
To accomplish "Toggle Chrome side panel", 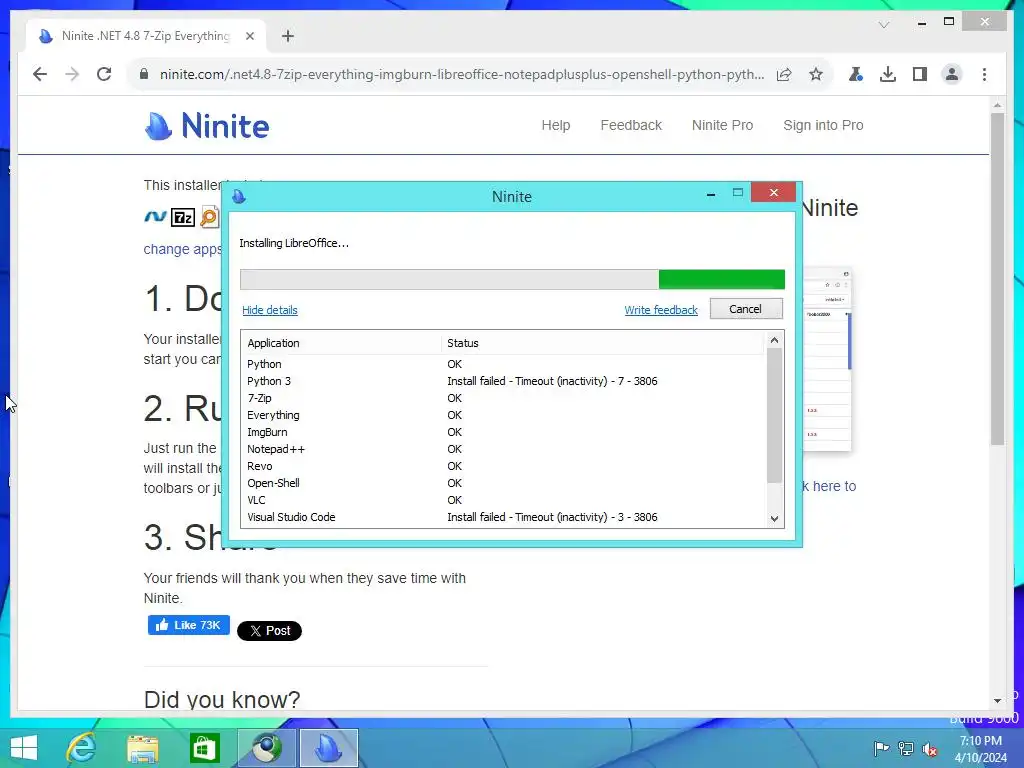I will click(920, 74).
